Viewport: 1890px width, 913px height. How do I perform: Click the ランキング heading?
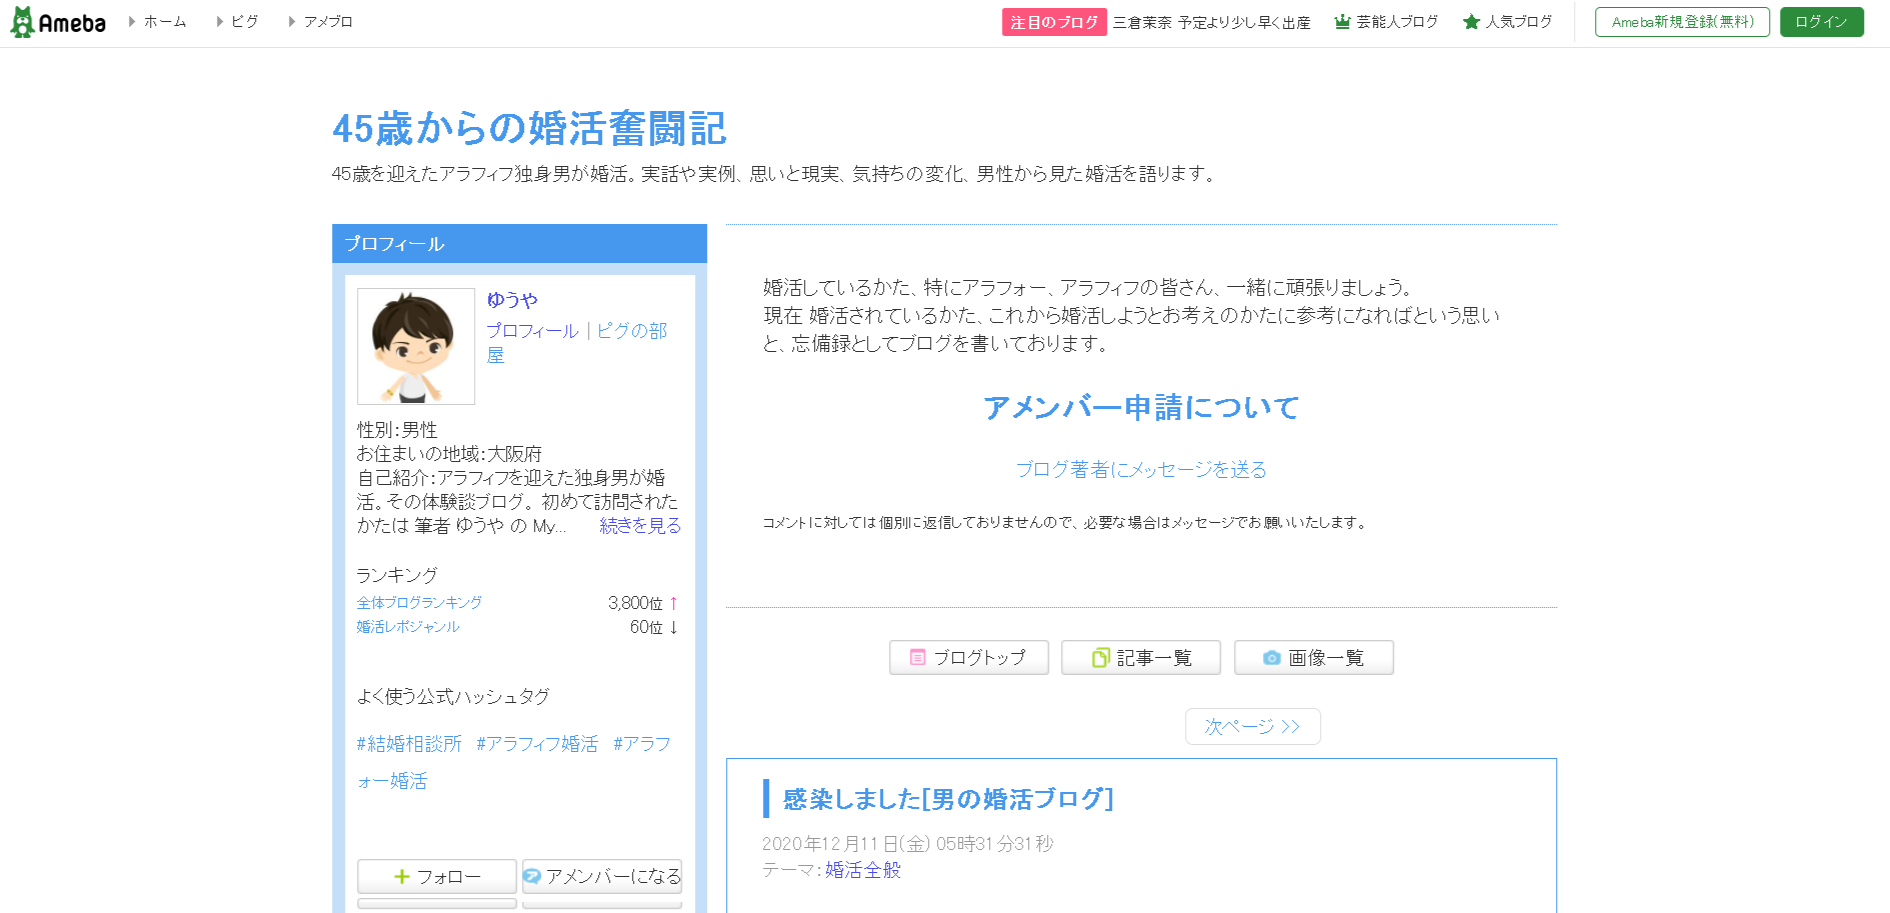pos(397,576)
